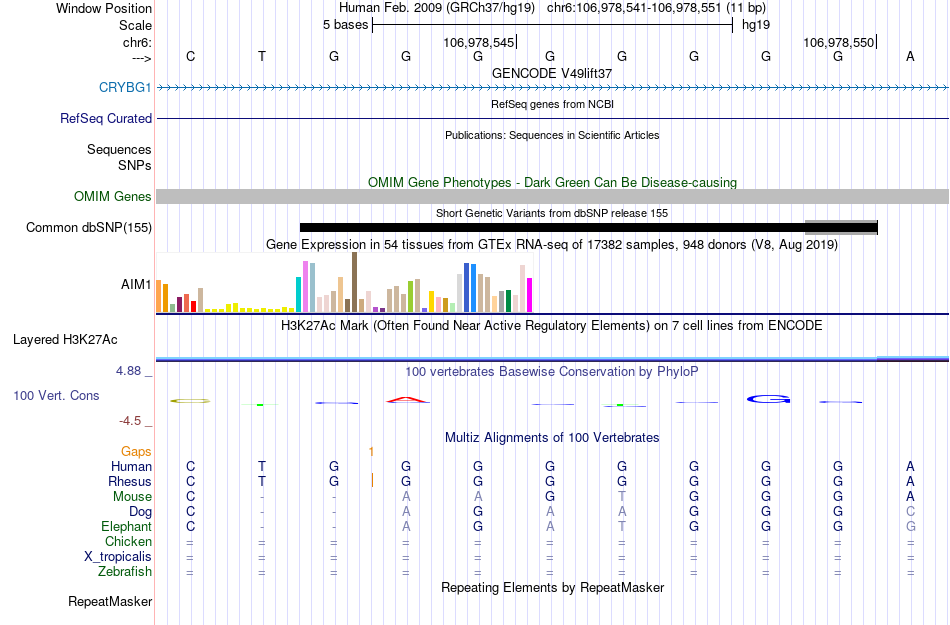This screenshot has height=625, width=950.
Task: Click the chr6:106,978,541-106,978,551 coordinates text
Action: point(634,8)
